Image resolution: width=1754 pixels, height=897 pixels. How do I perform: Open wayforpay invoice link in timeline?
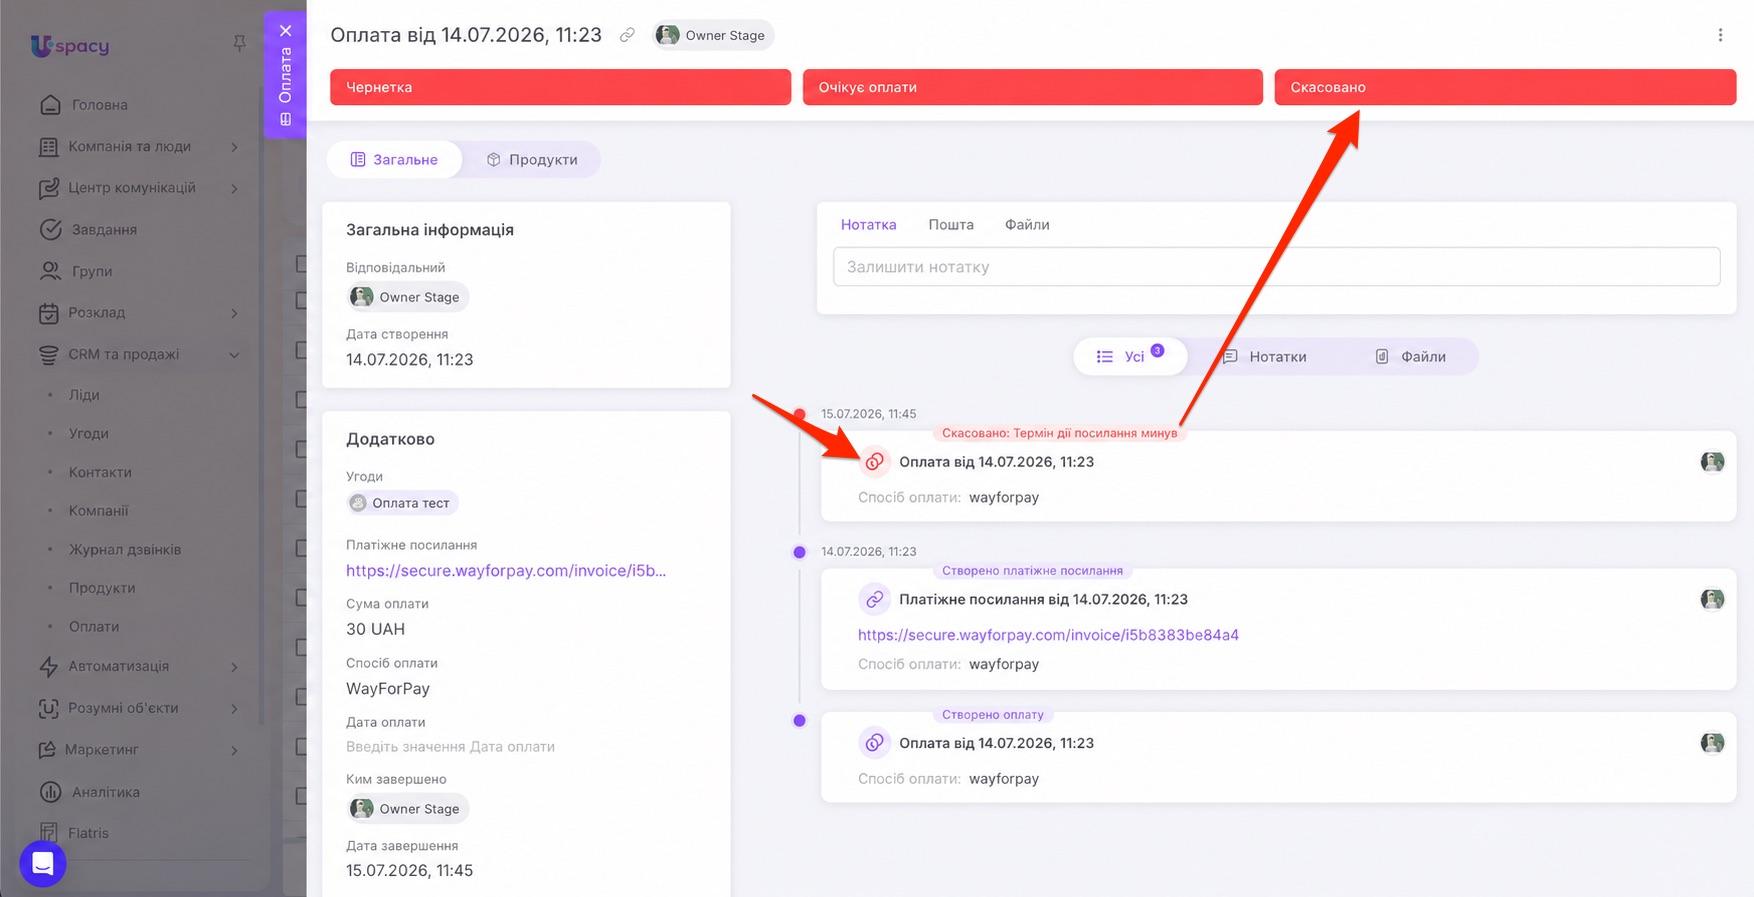click(x=1048, y=635)
